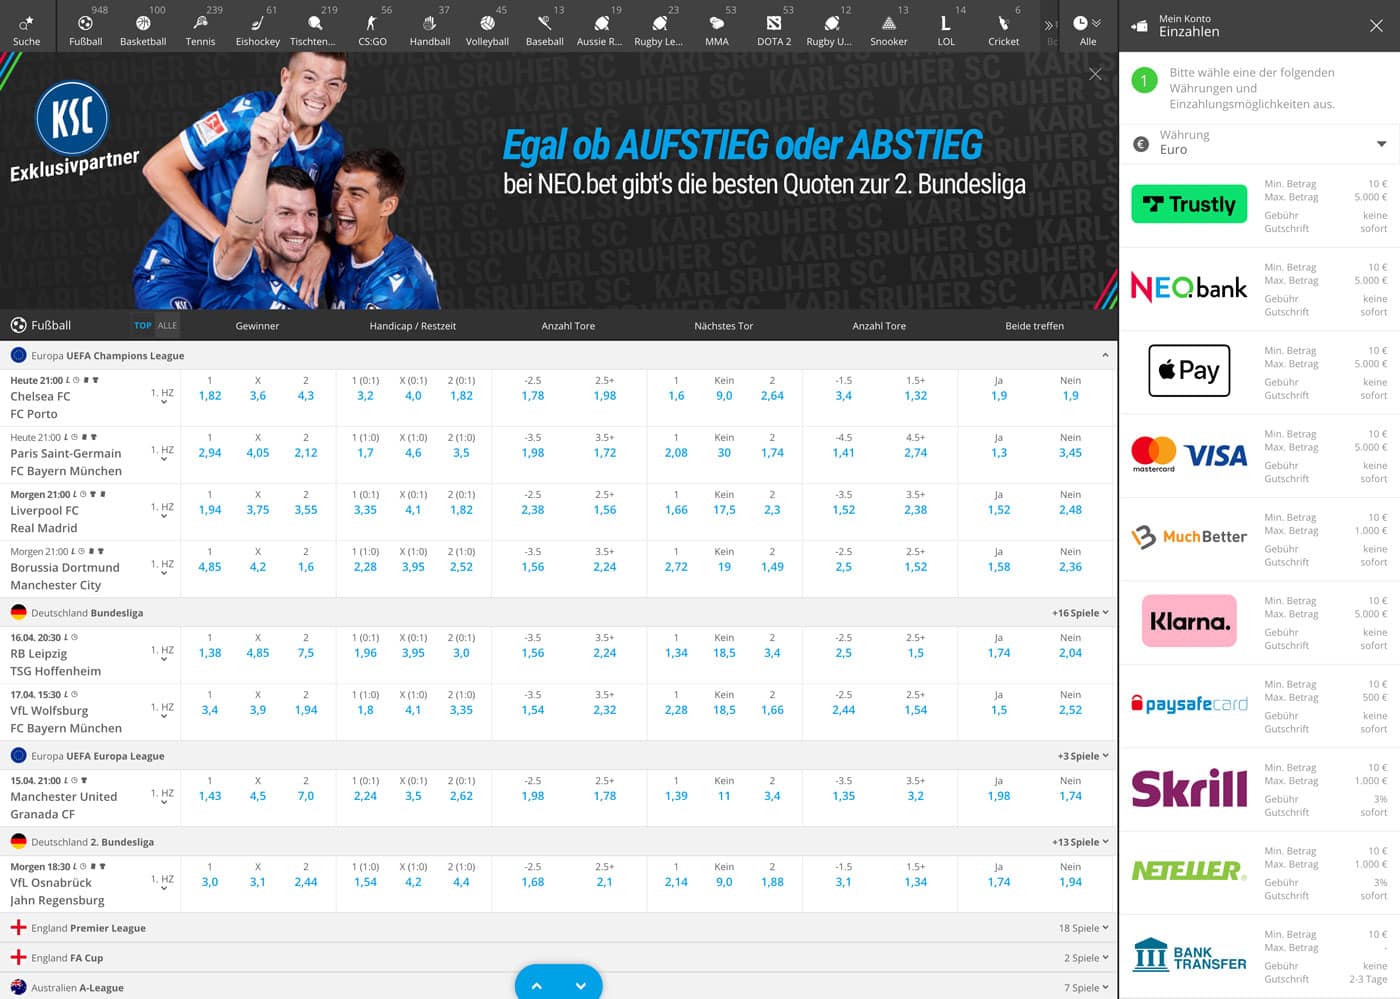Select the Cricket sport icon
The width and height of the screenshot is (1400, 999).
click(1004, 24)
